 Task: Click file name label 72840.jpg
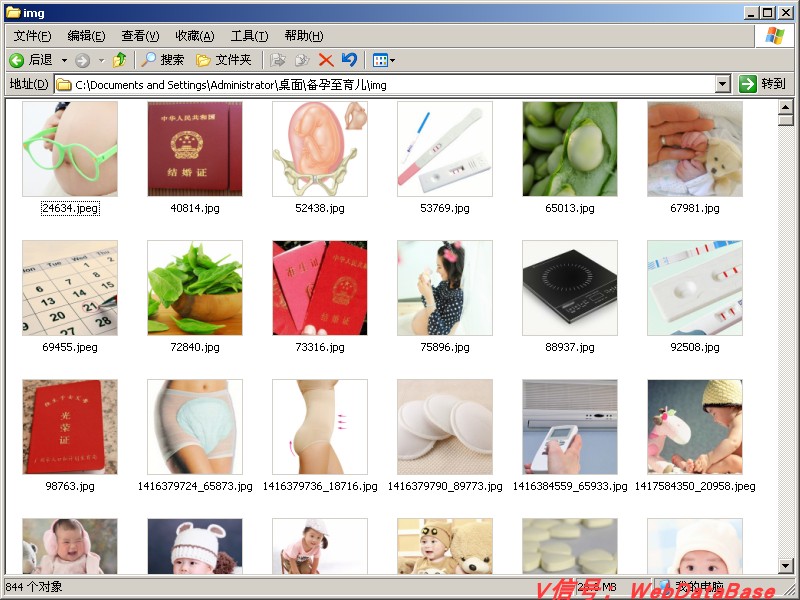(x=195, y=347)
